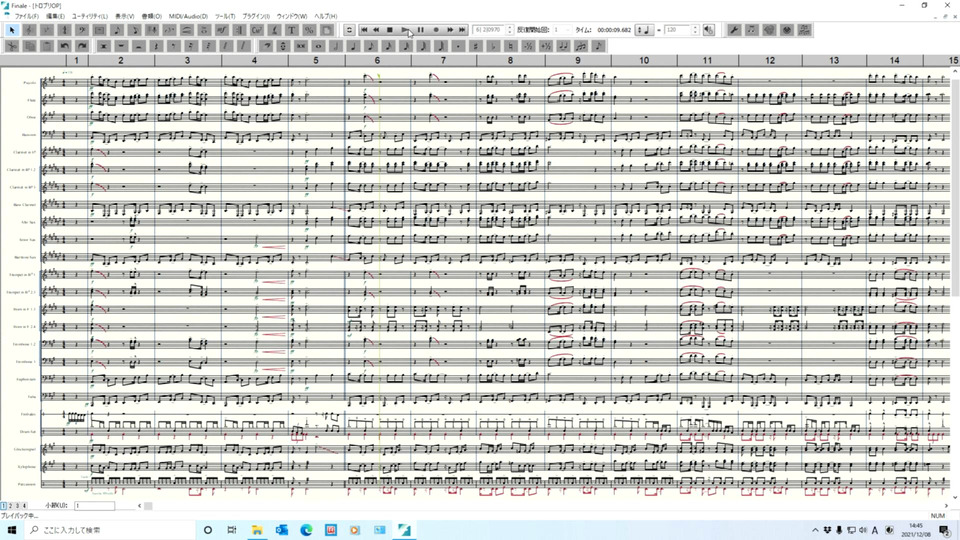
Task: Click the Undo arrow icon
Action: pyautogui.click(x=64, y=46)
